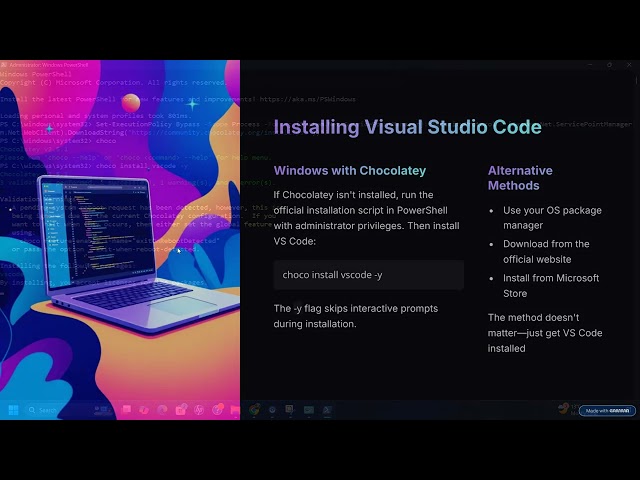Select the 'Windows with Chocolatey' subheading
Screen dimensions: 640x480
350,171
